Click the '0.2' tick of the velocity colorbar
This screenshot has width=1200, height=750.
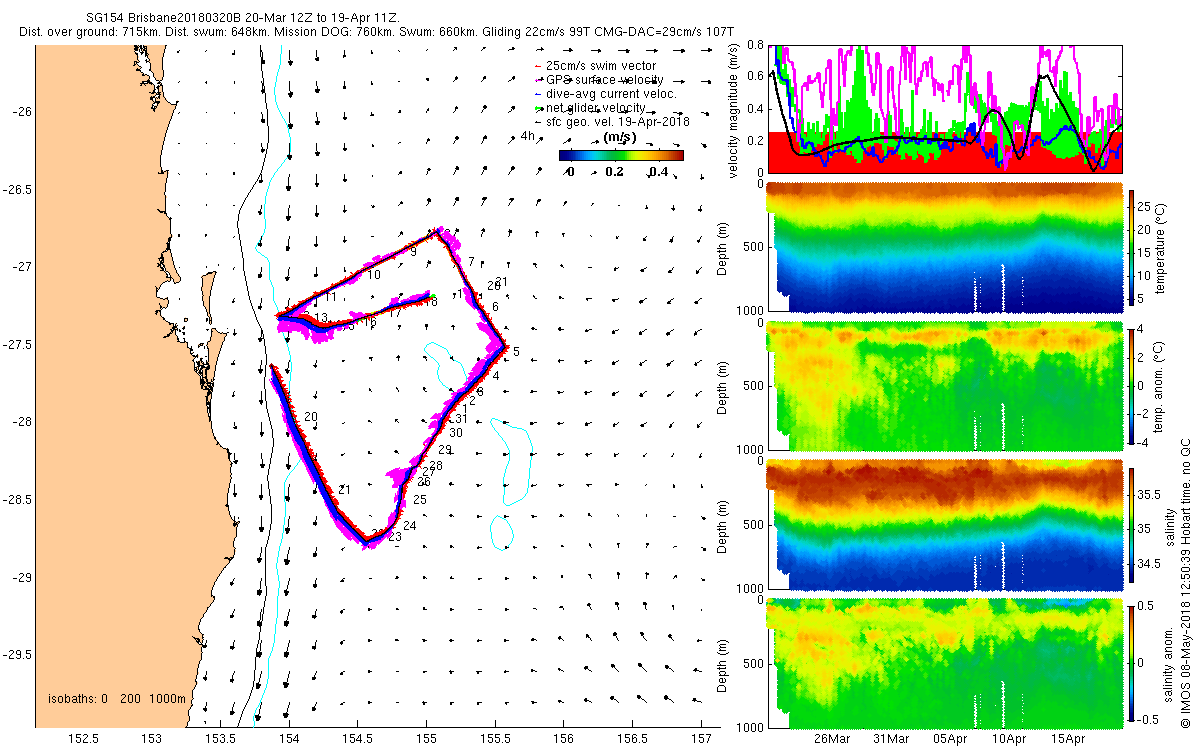coord(614,172)
